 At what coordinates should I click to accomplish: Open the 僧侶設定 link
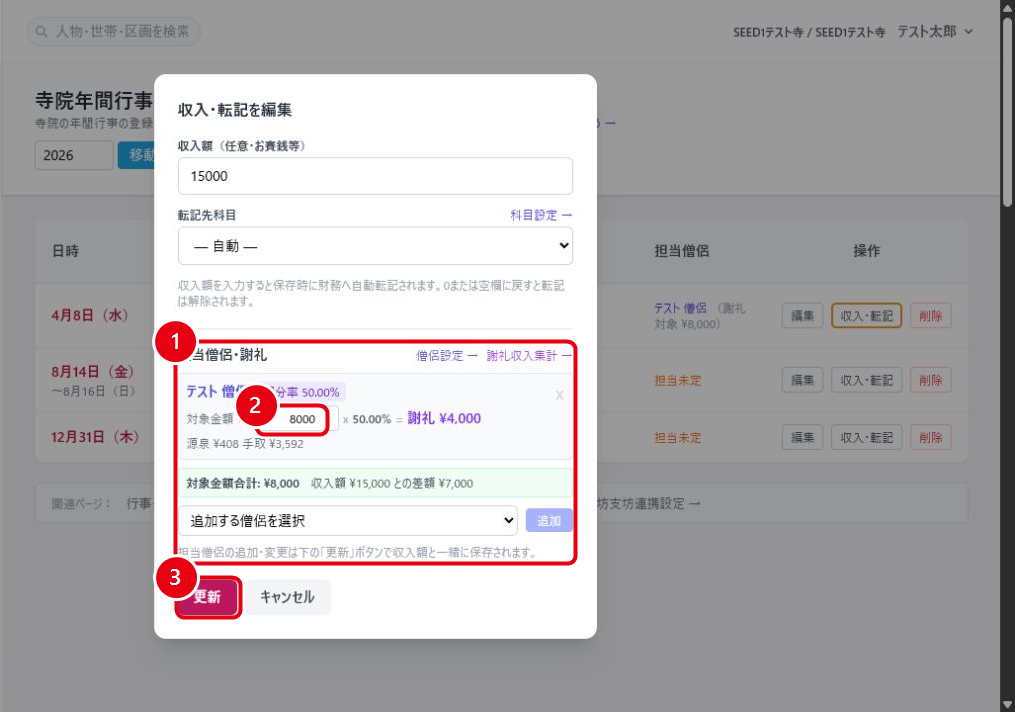(447, 355)
